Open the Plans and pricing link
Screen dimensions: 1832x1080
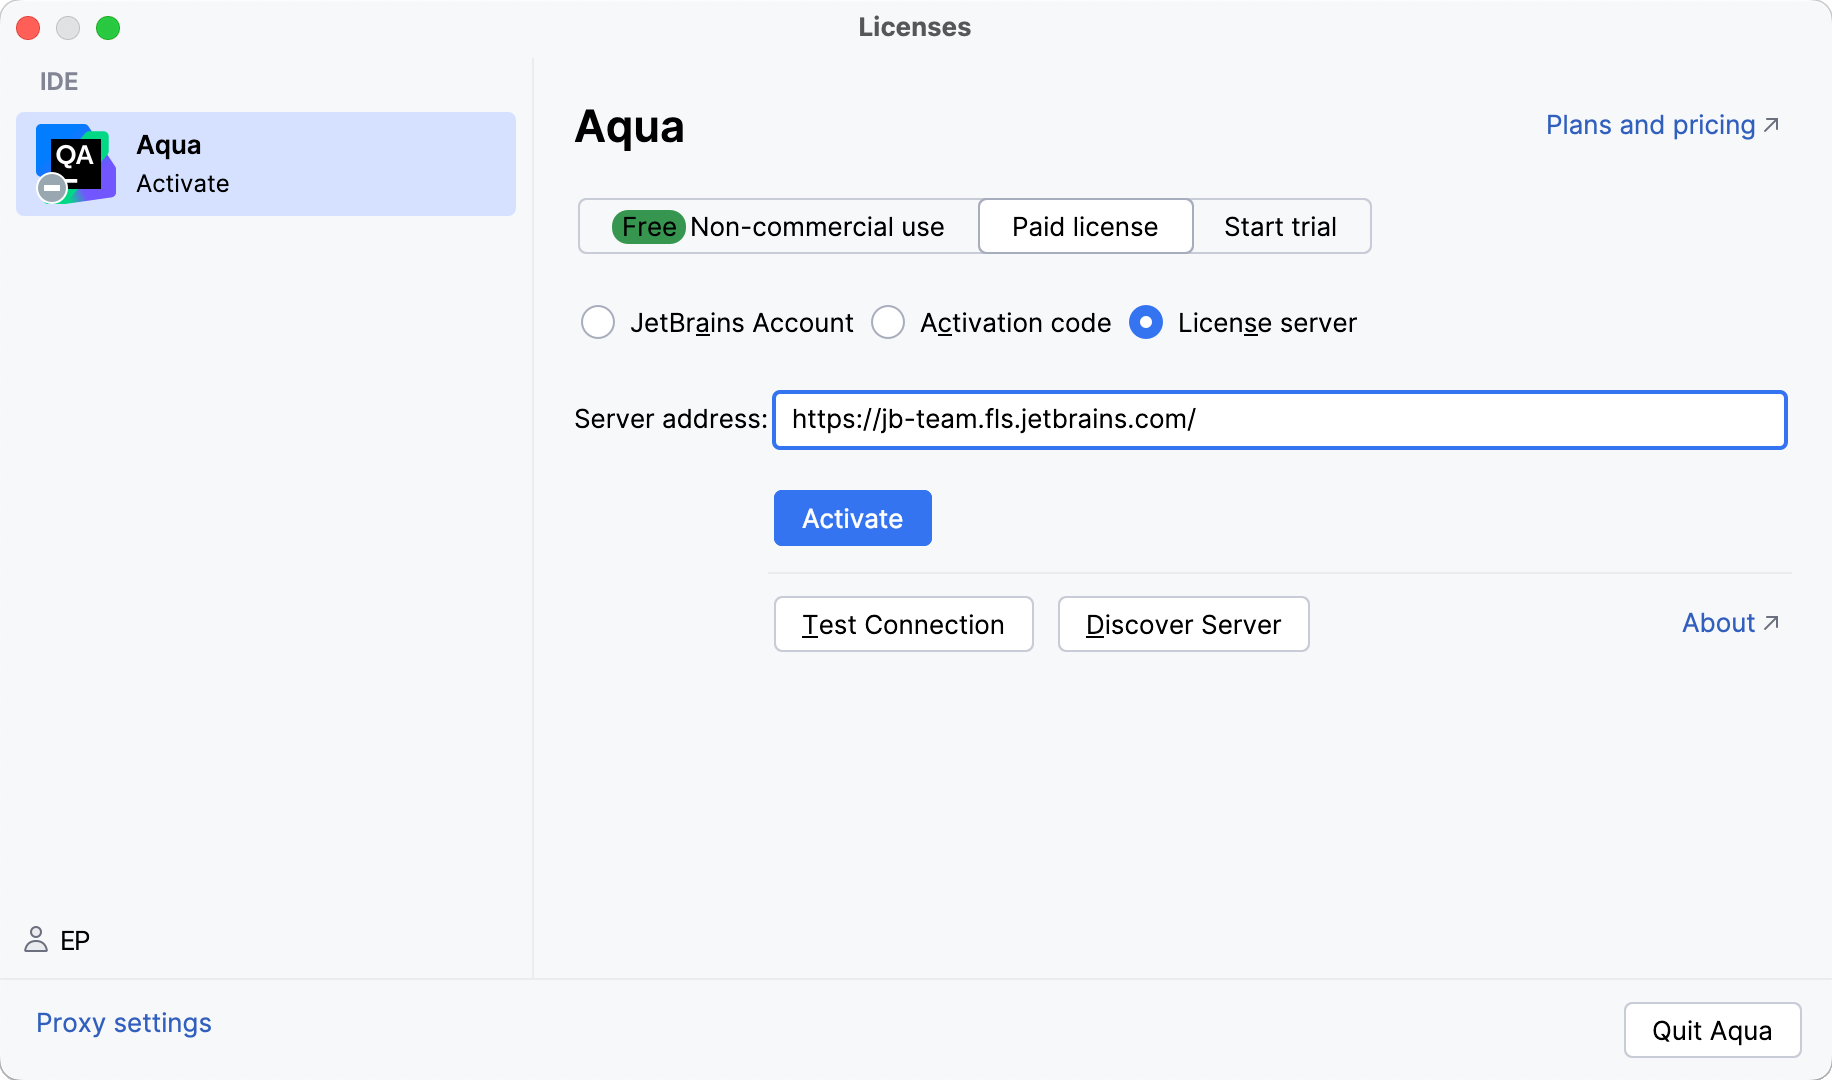click(1651, 125)
